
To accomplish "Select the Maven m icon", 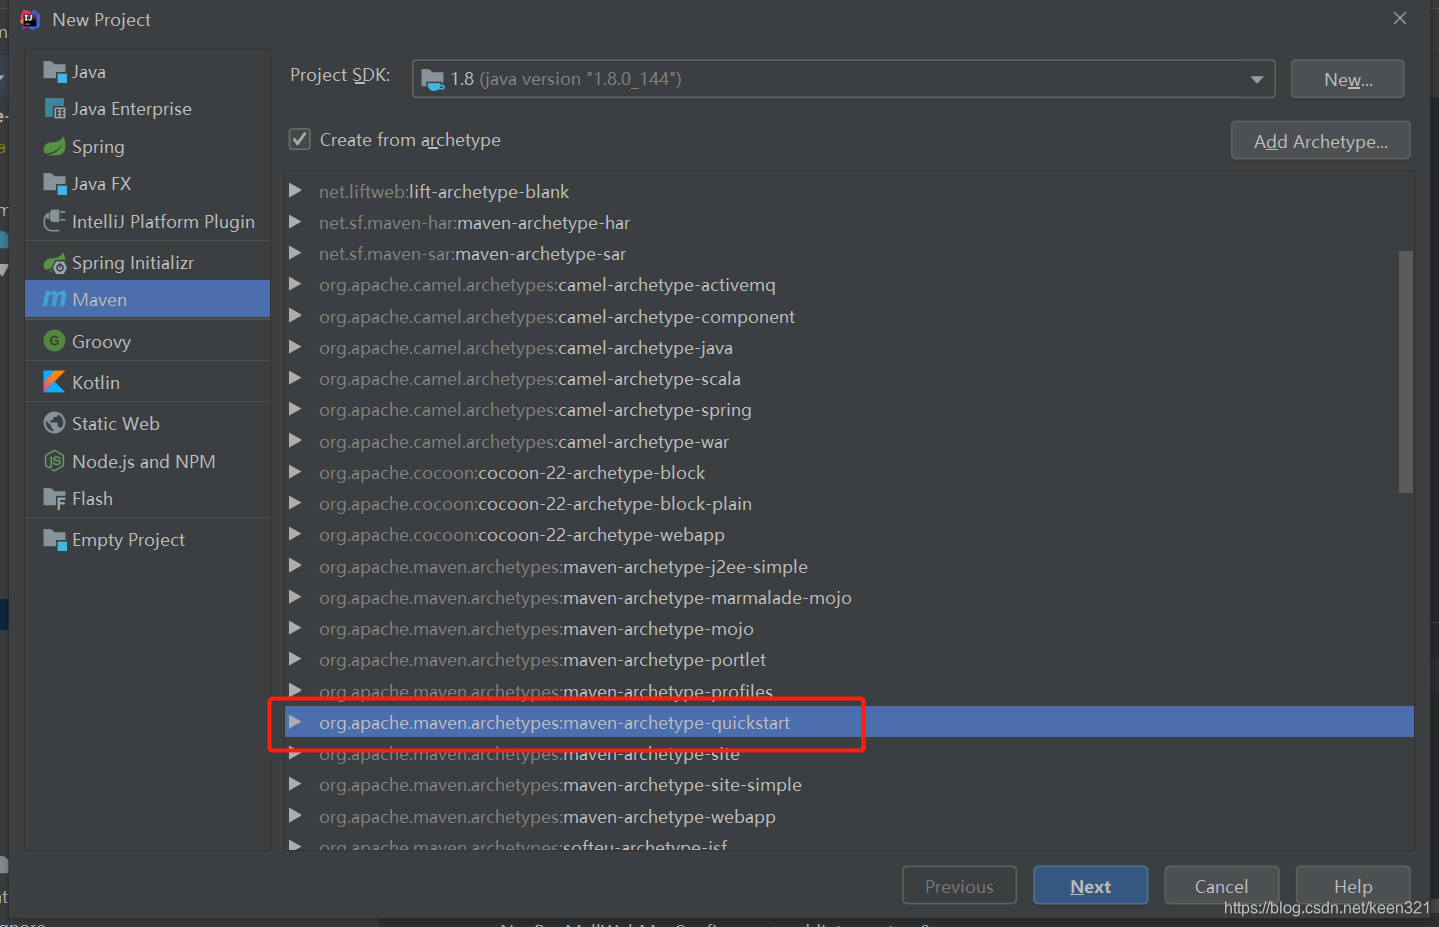I will [54, 299].
